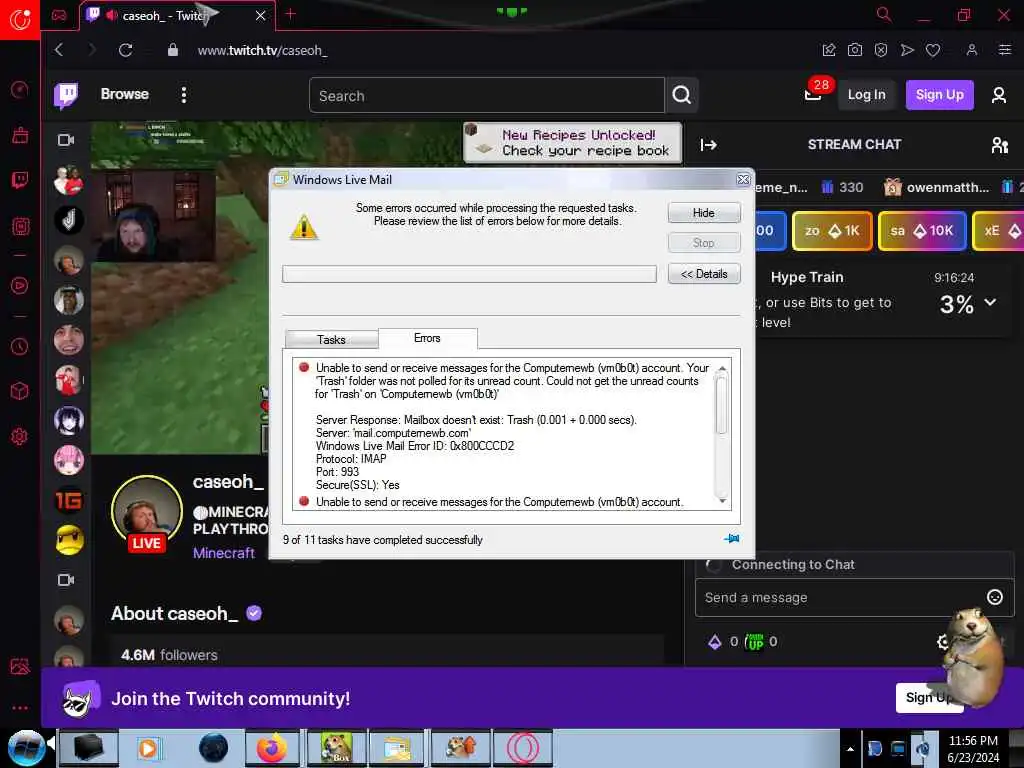
Task: Click the taskbar clock 11:56 PM
Action: pos(973,748)
